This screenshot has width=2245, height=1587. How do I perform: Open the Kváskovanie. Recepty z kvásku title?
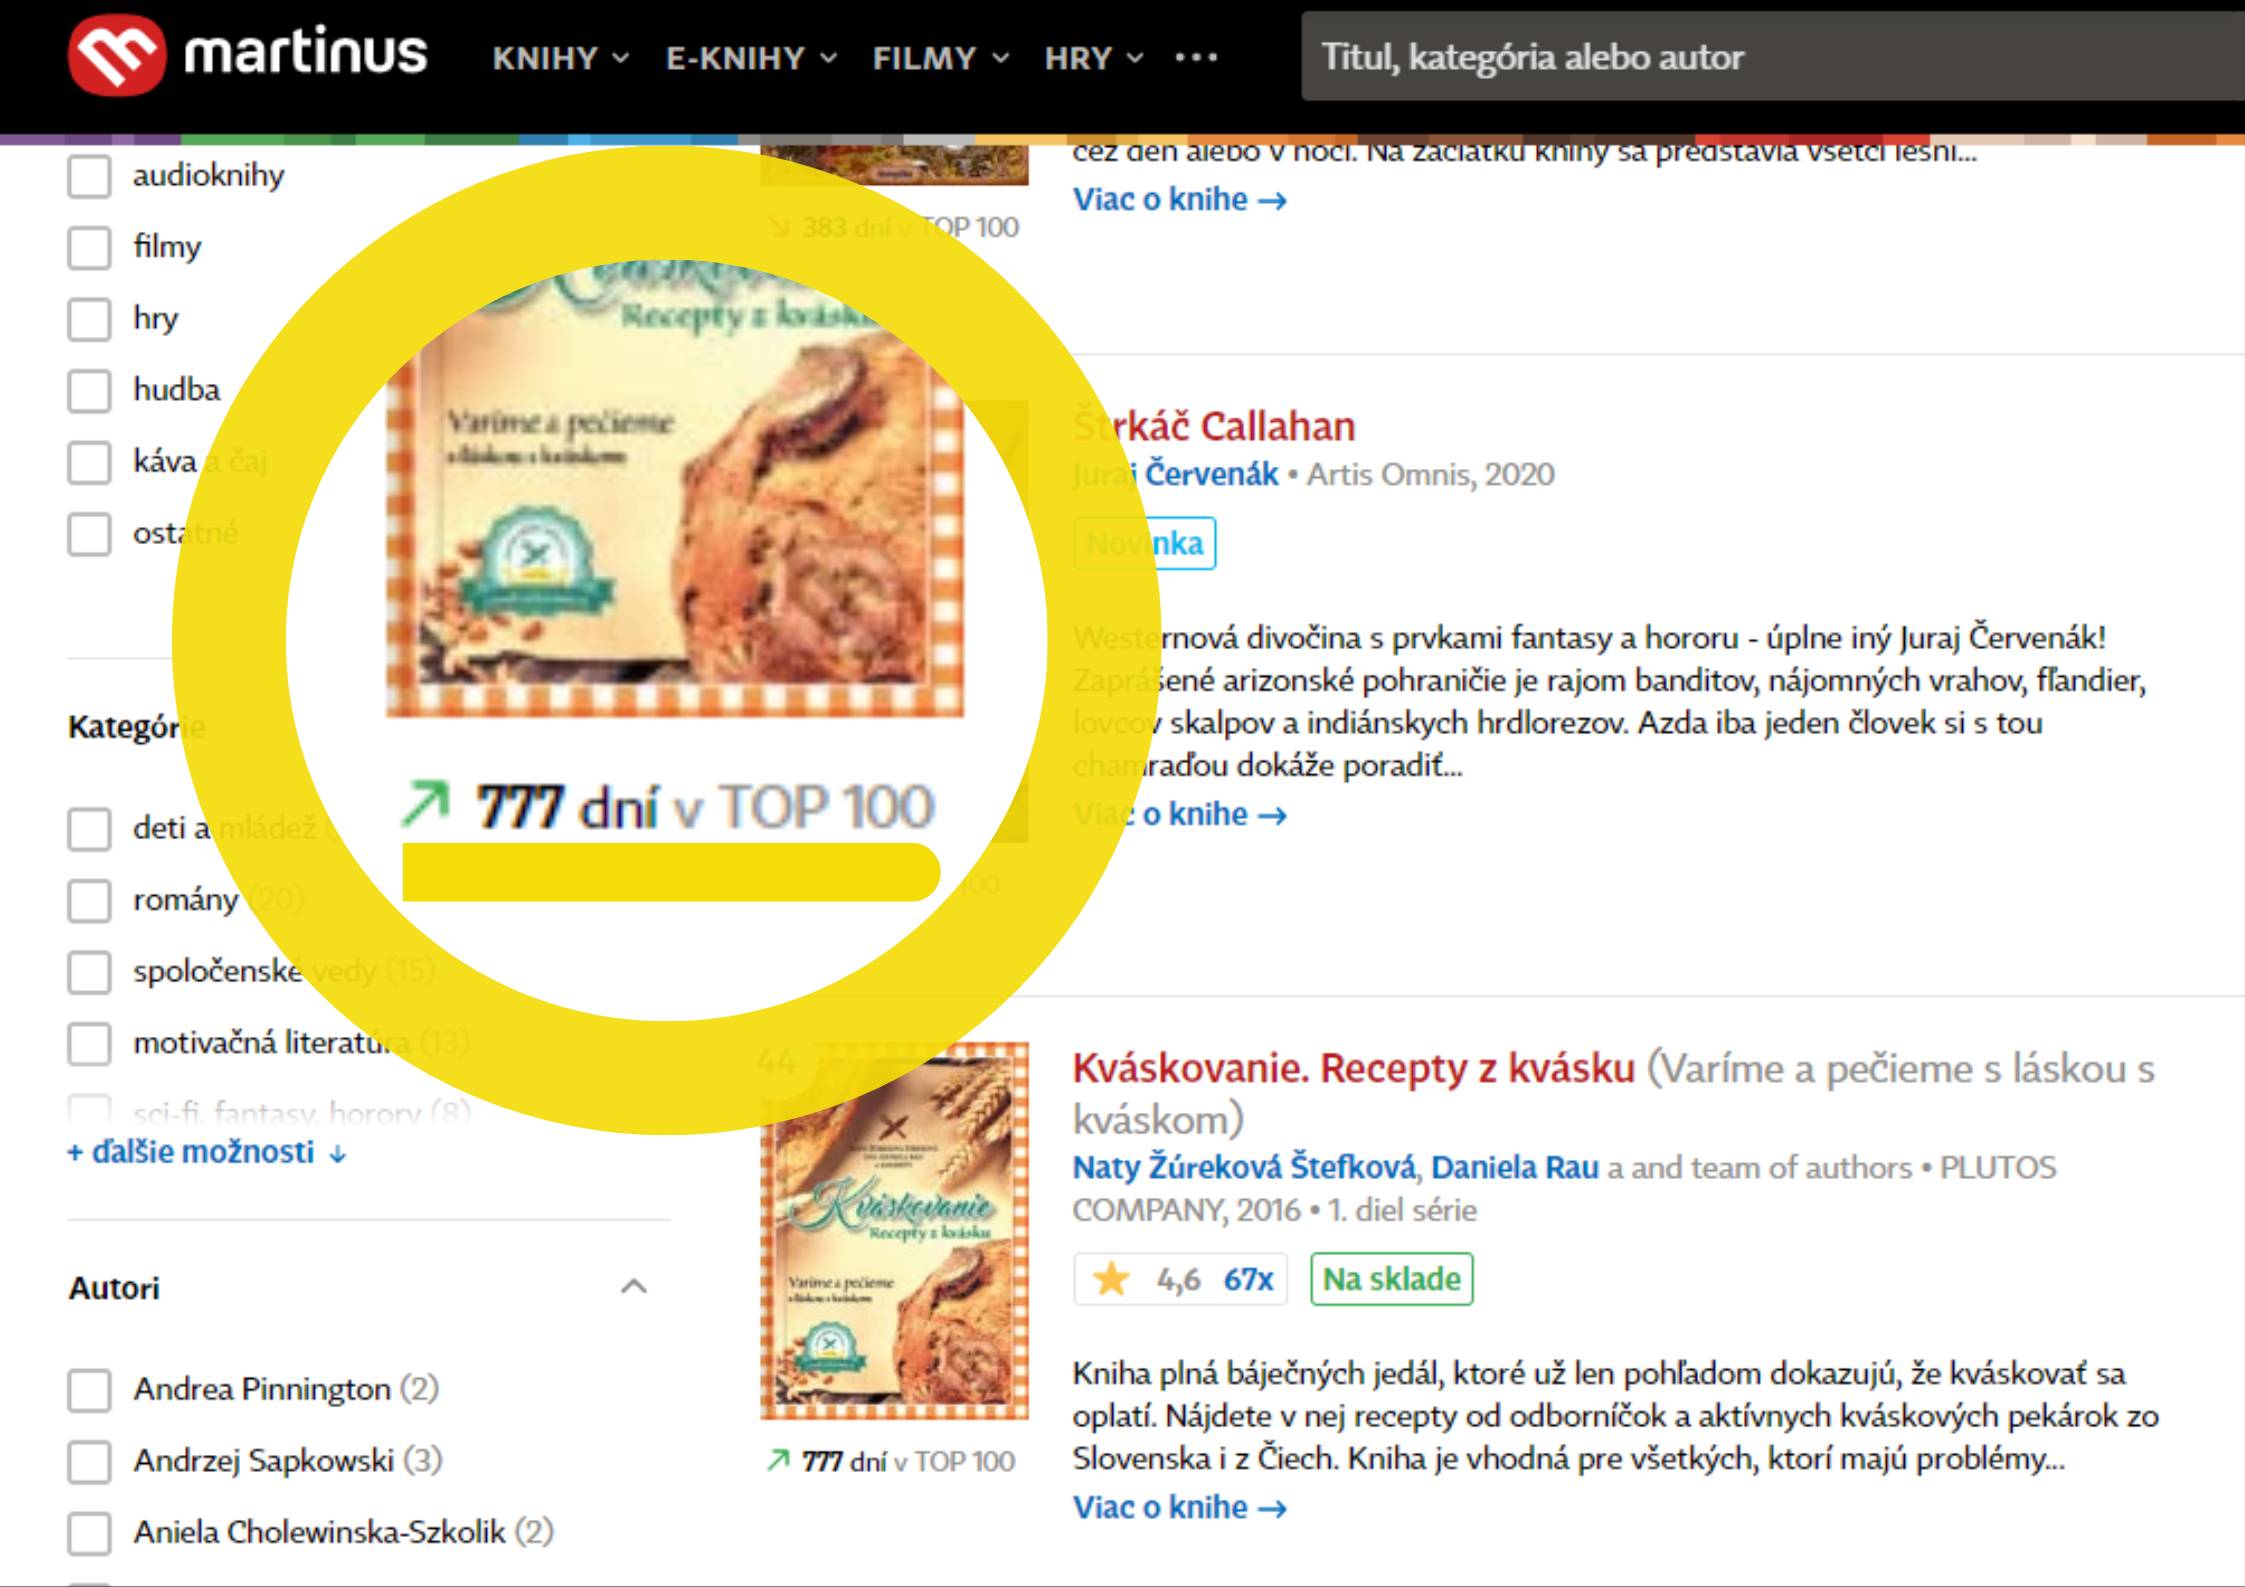click(1354, 1068)
